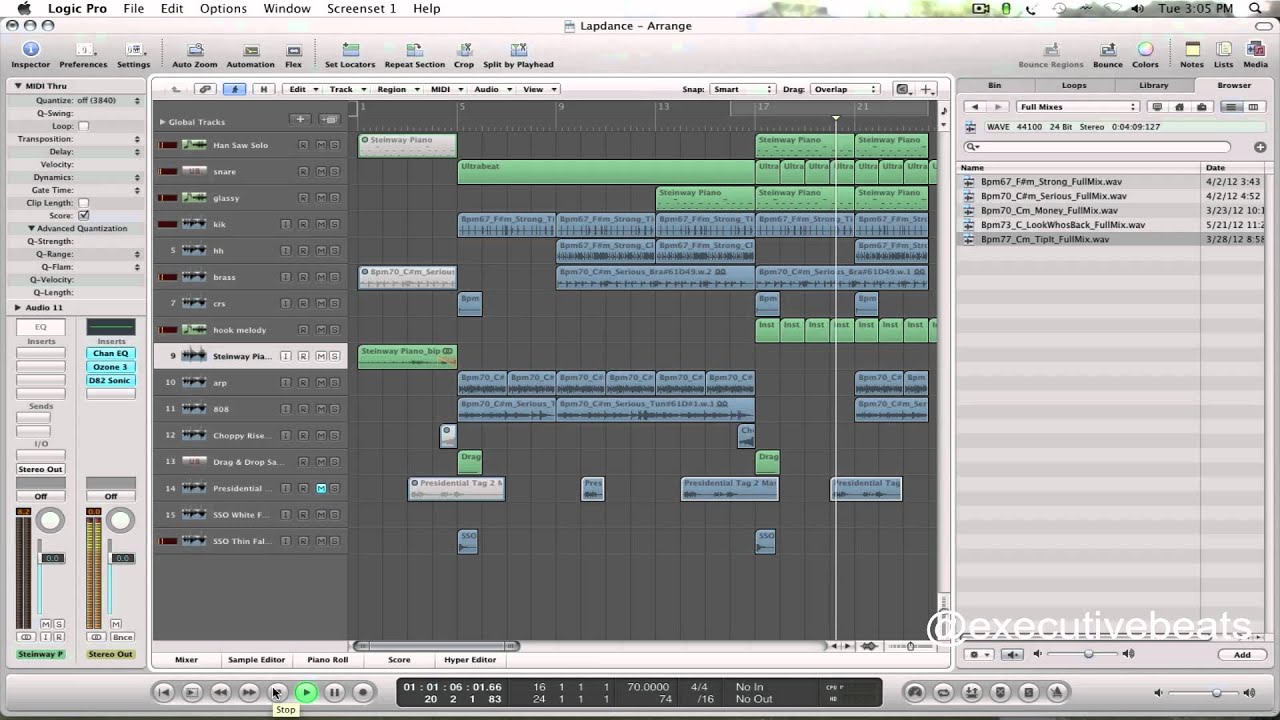Open the project folder in the Browser
Viewport: 1280px width, 720px height.
pos(1201,107)
